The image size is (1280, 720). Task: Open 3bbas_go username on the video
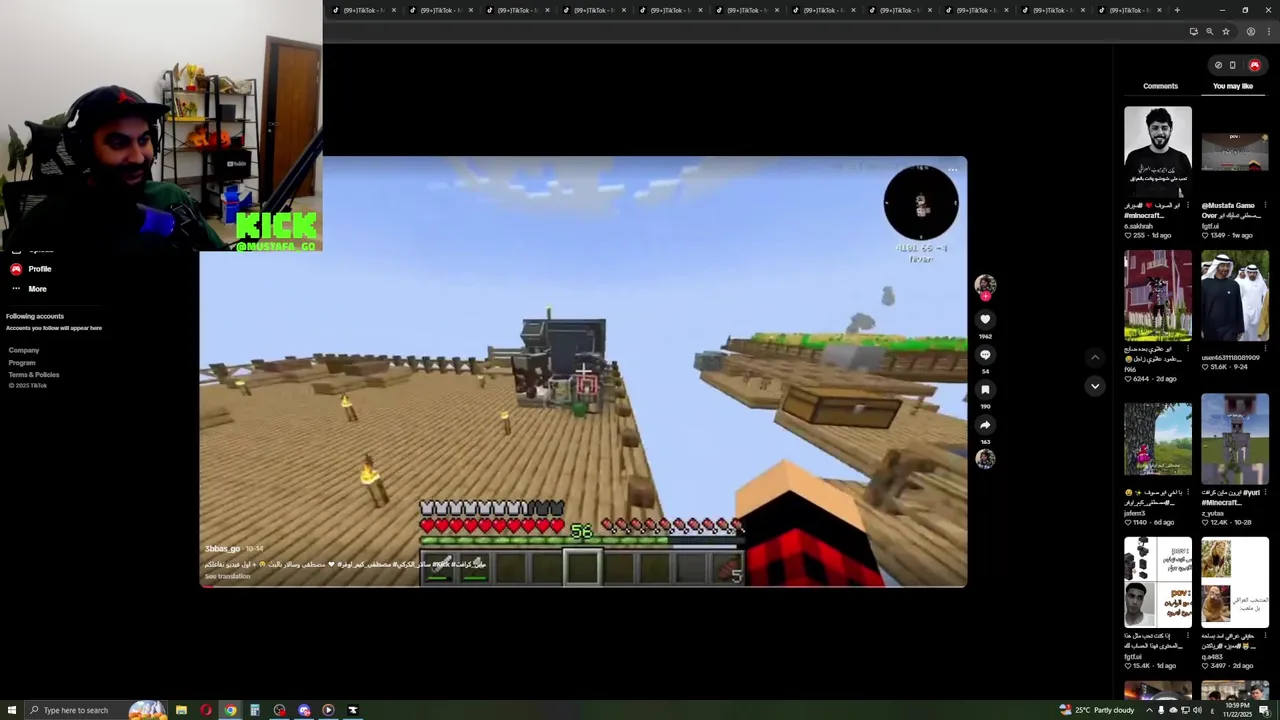(x=222, y=548)
